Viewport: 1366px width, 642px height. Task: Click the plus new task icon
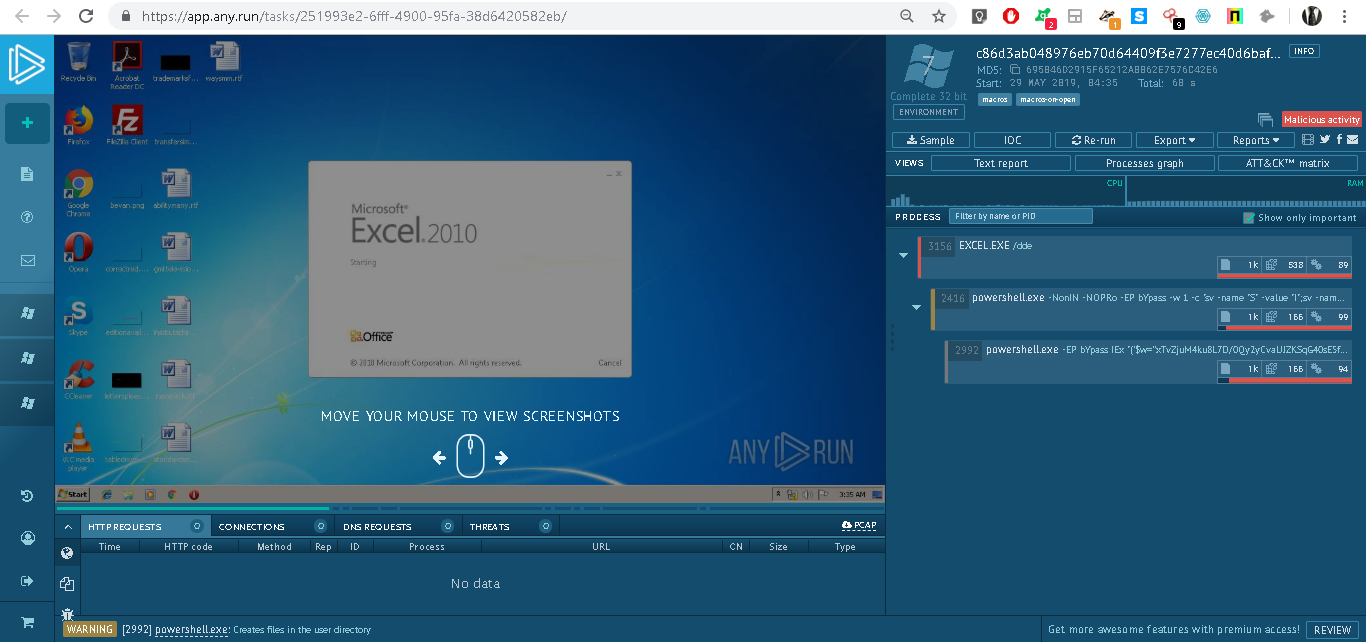click(27, 123)
